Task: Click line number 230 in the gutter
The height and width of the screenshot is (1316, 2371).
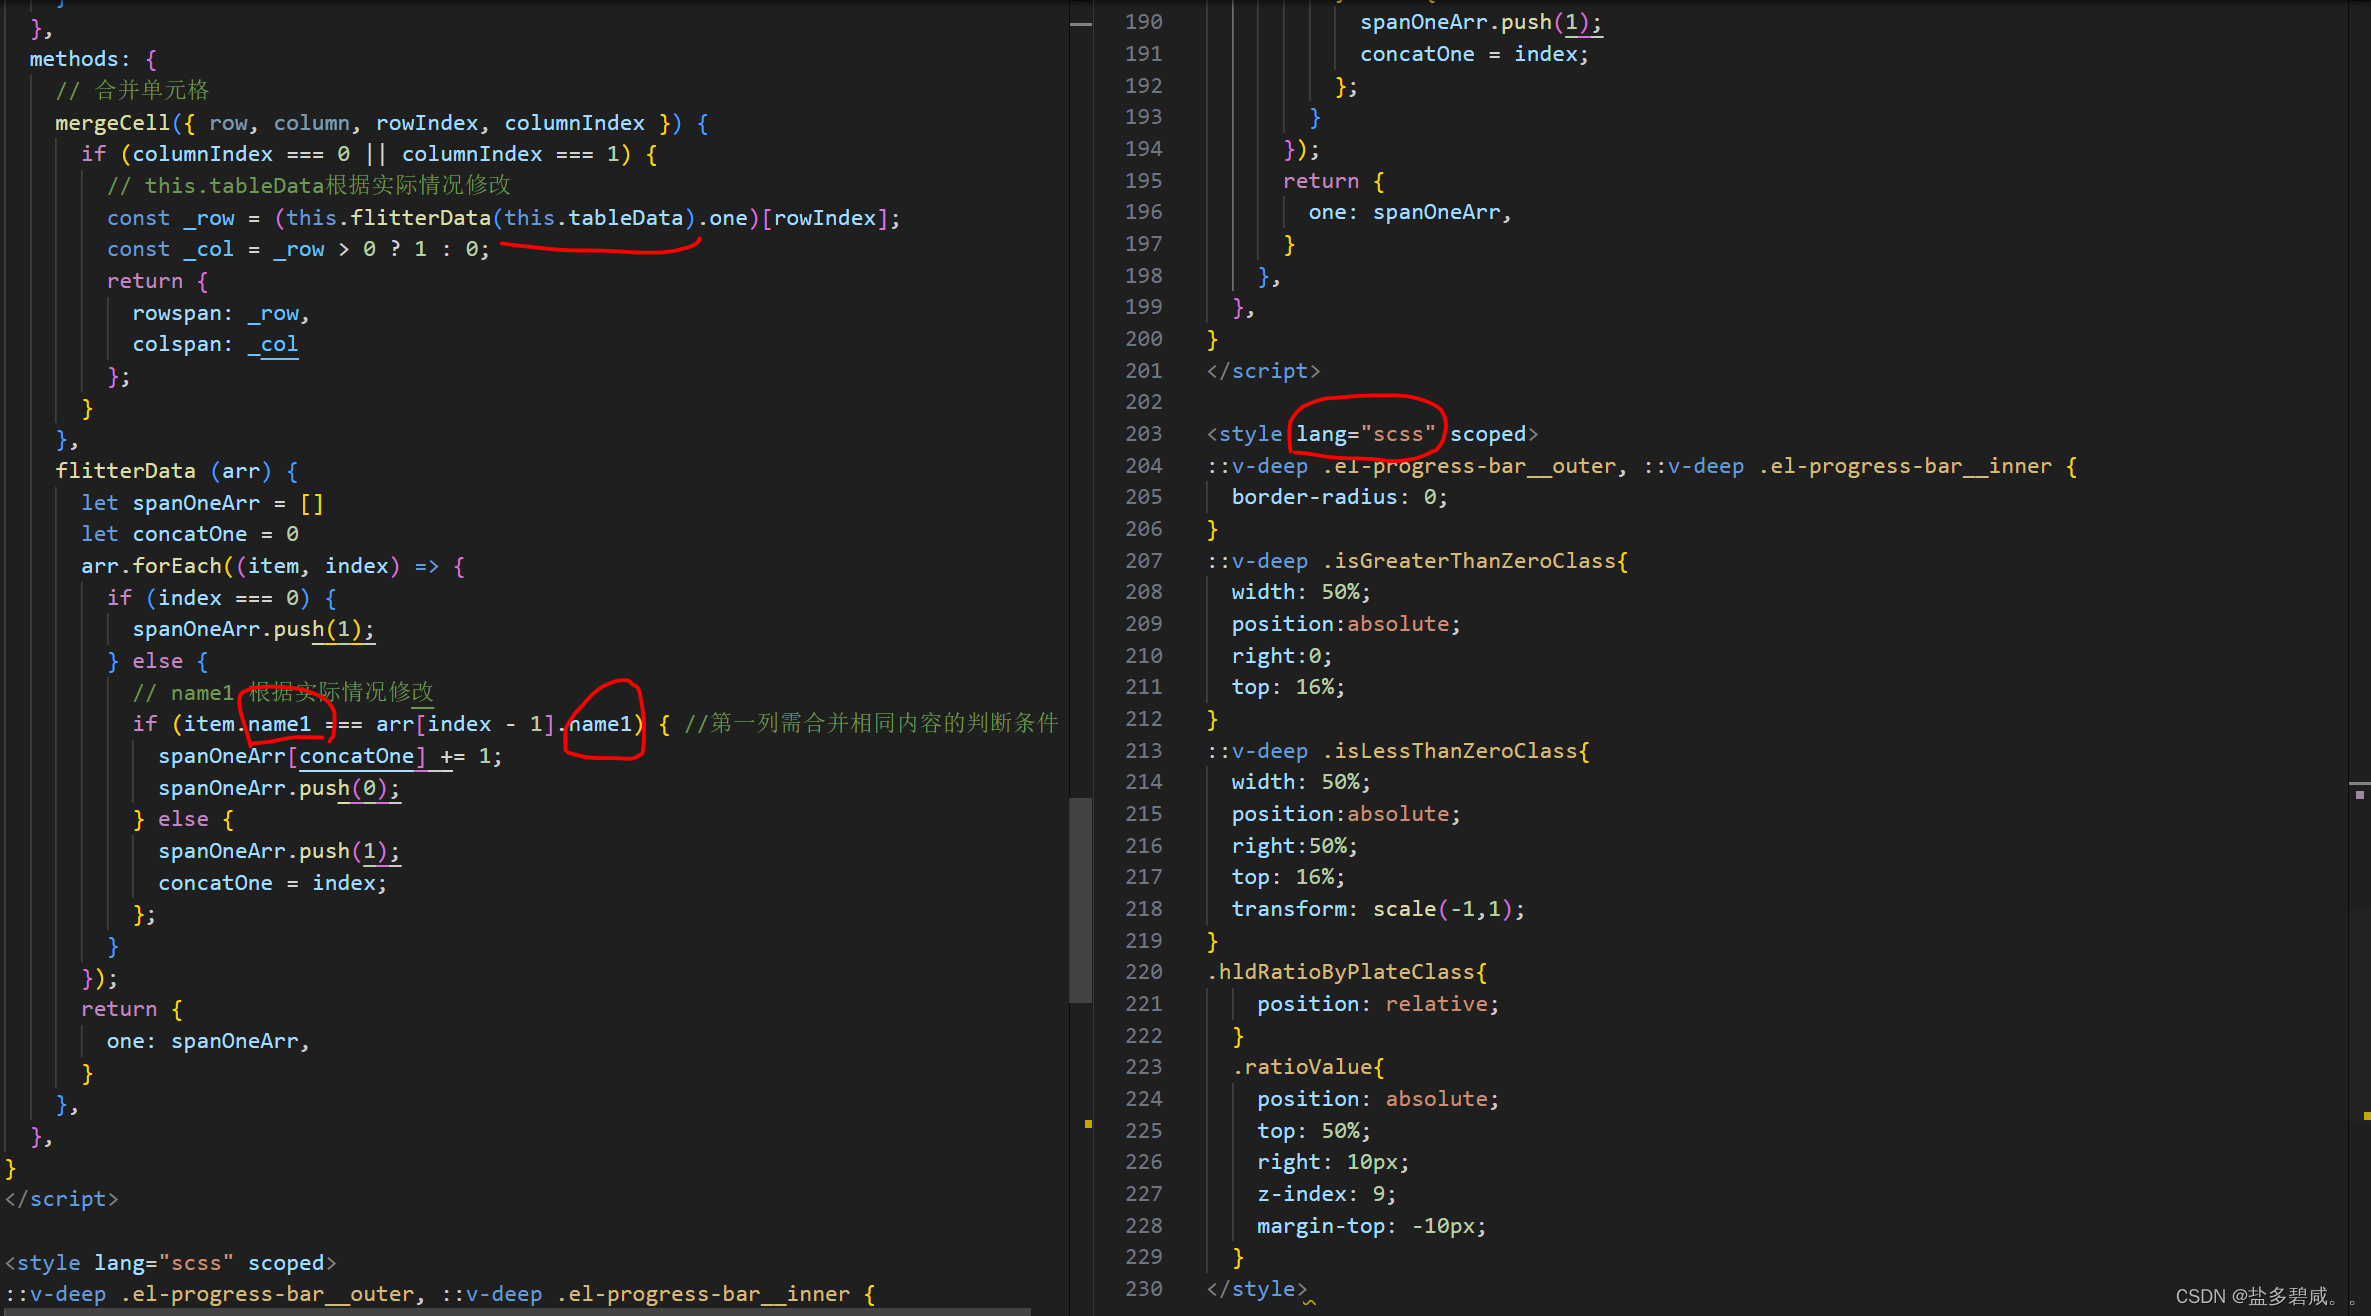Action: [x=1143, y=1289]
